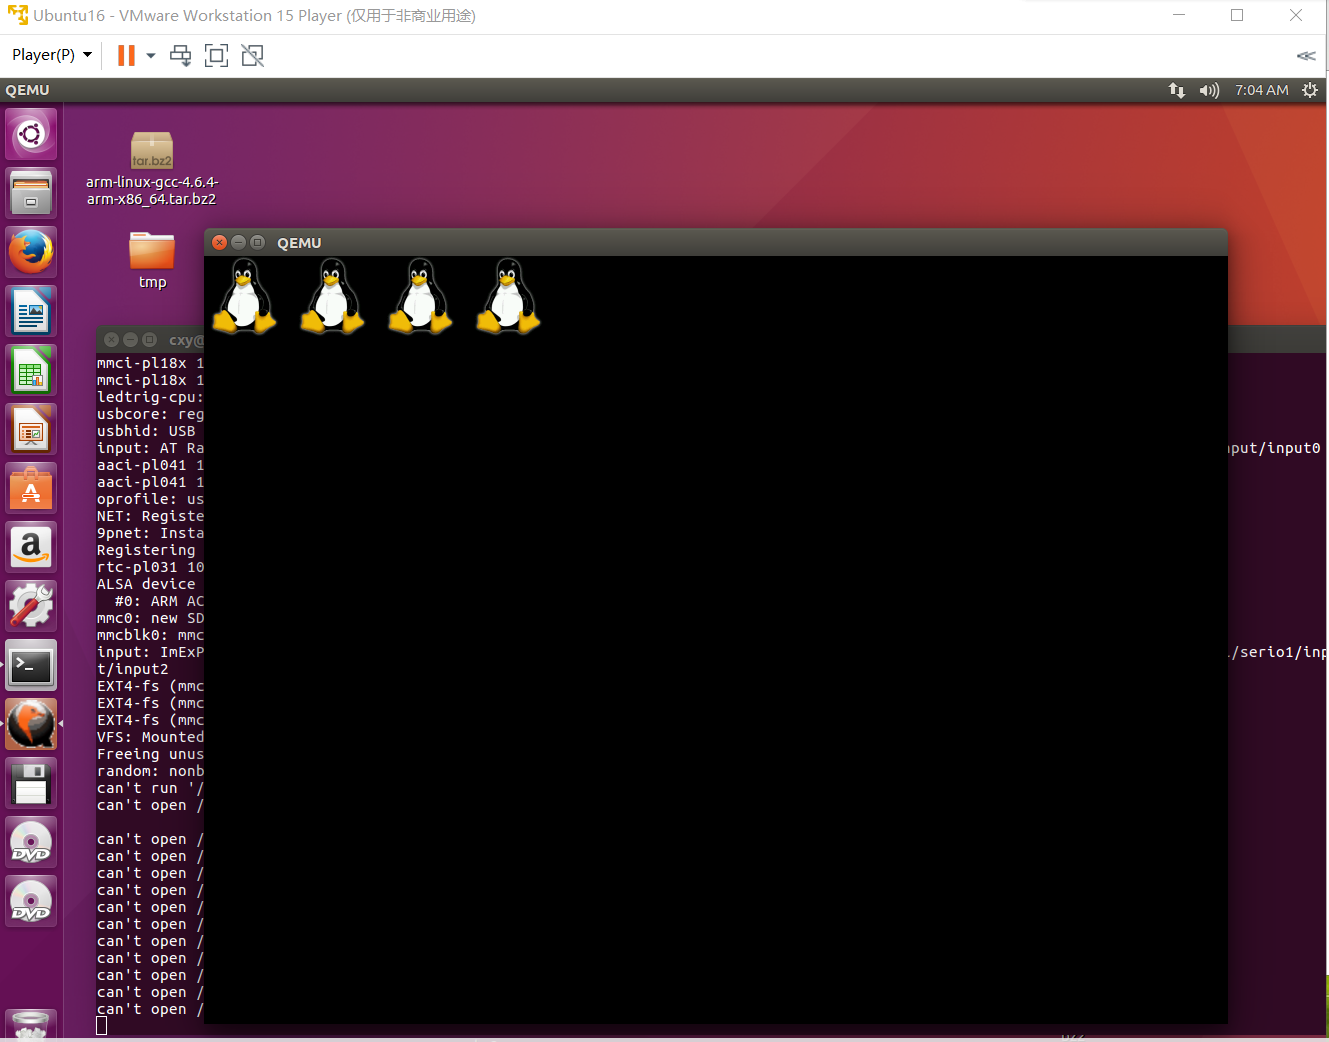Click the "VFS: Mounted" terminal line
1329x1042 pixels.
150,737
